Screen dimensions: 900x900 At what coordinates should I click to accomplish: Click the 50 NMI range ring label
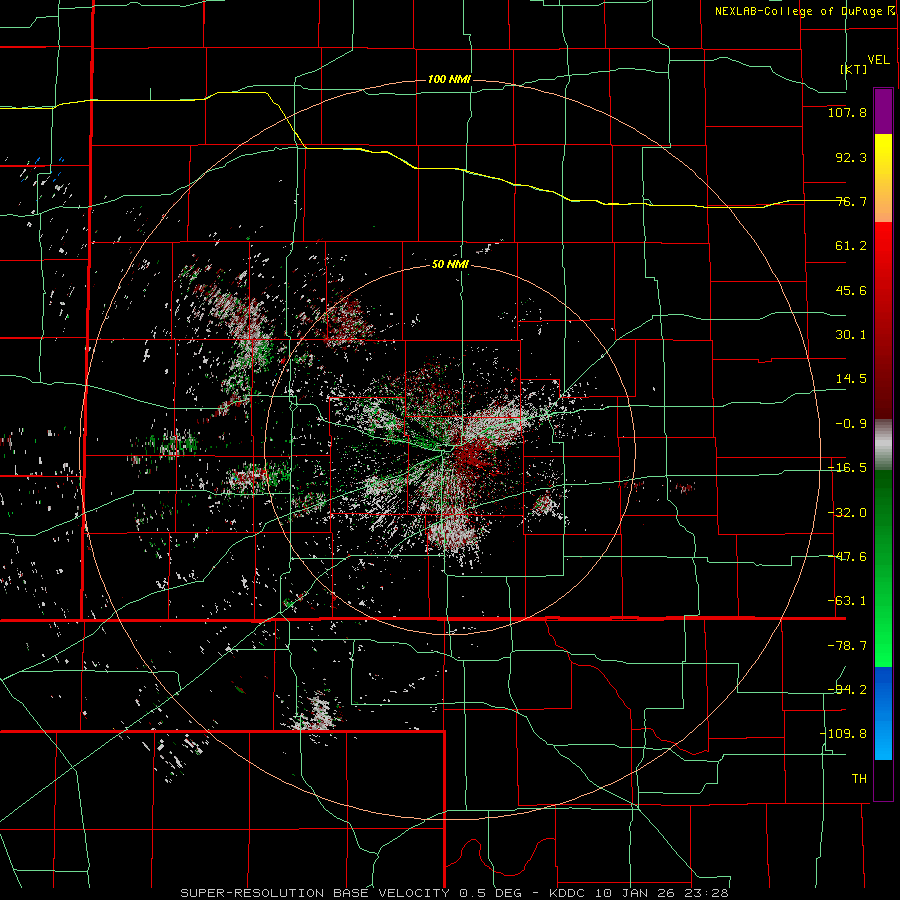click(450, 265)
